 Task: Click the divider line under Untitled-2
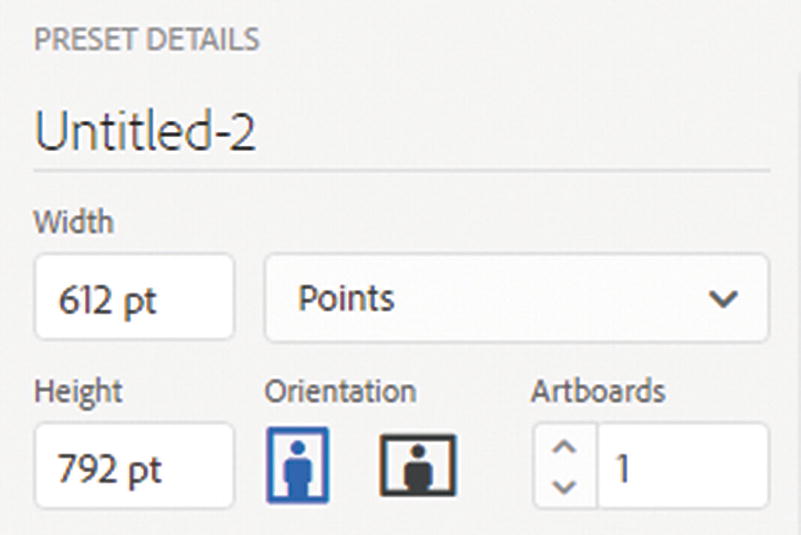pos(400,171)
